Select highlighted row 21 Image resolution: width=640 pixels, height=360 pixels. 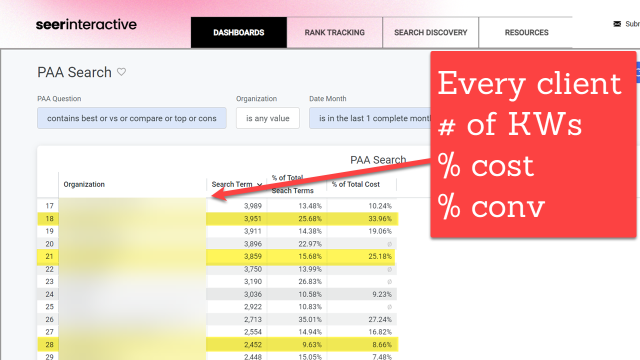point(216,256)
